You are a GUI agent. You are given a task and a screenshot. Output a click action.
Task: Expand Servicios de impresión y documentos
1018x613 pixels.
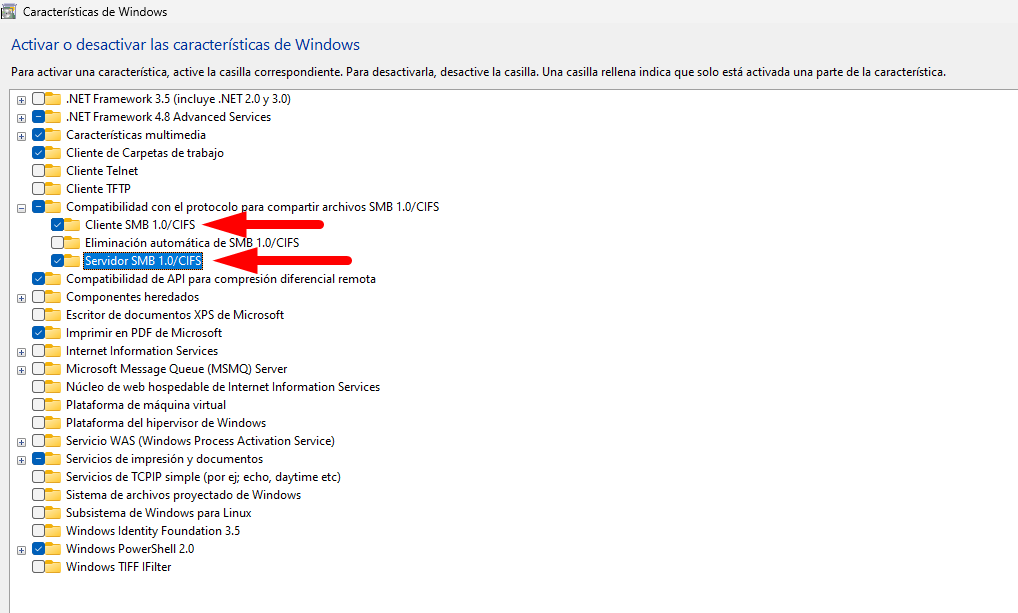21,460
